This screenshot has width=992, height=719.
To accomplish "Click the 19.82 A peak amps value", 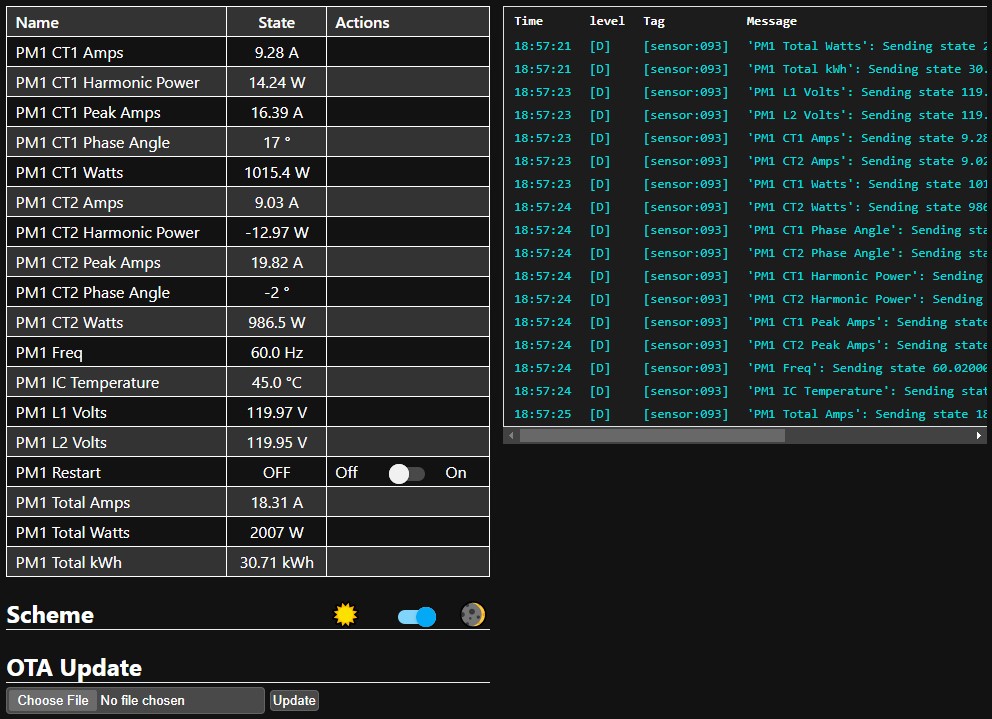I will pyautogui.click(x=277, y=263).
